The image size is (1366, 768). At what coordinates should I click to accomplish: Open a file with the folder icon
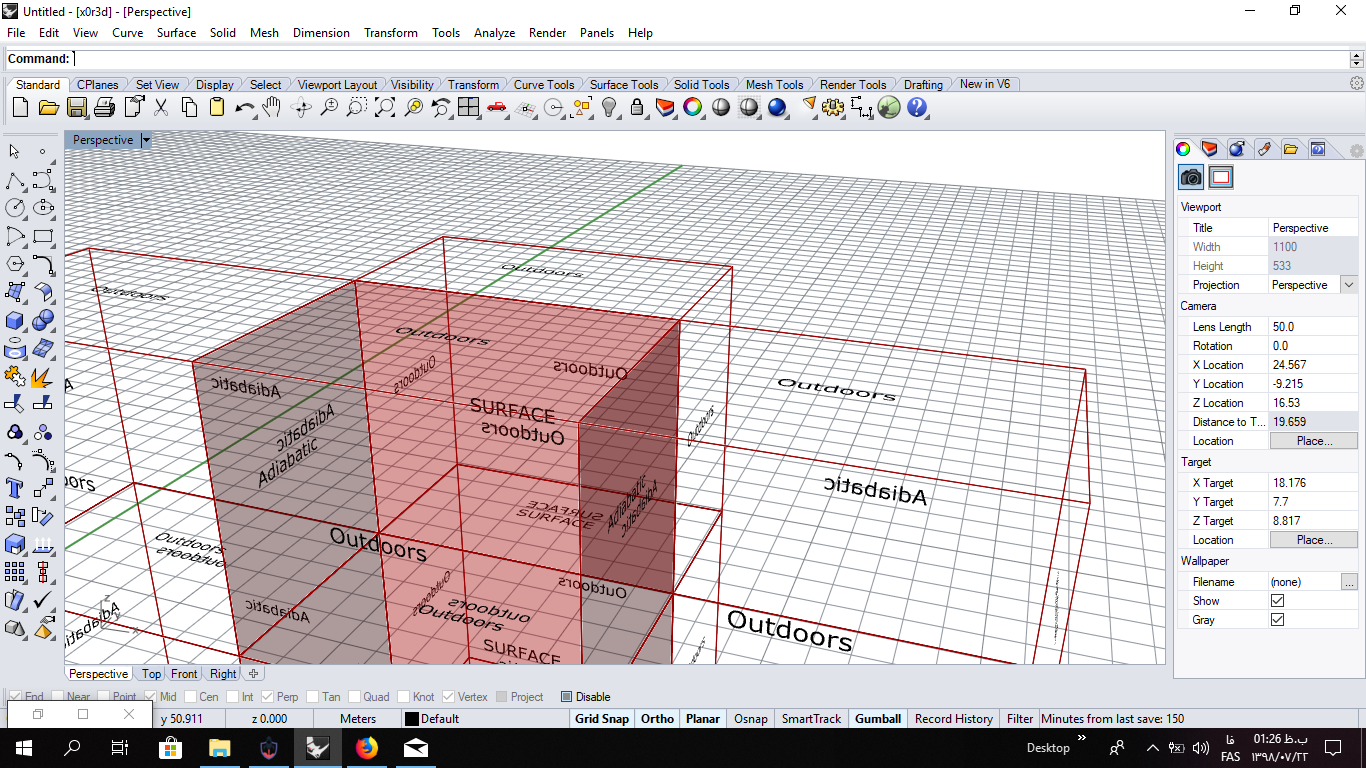pos(48,108)
